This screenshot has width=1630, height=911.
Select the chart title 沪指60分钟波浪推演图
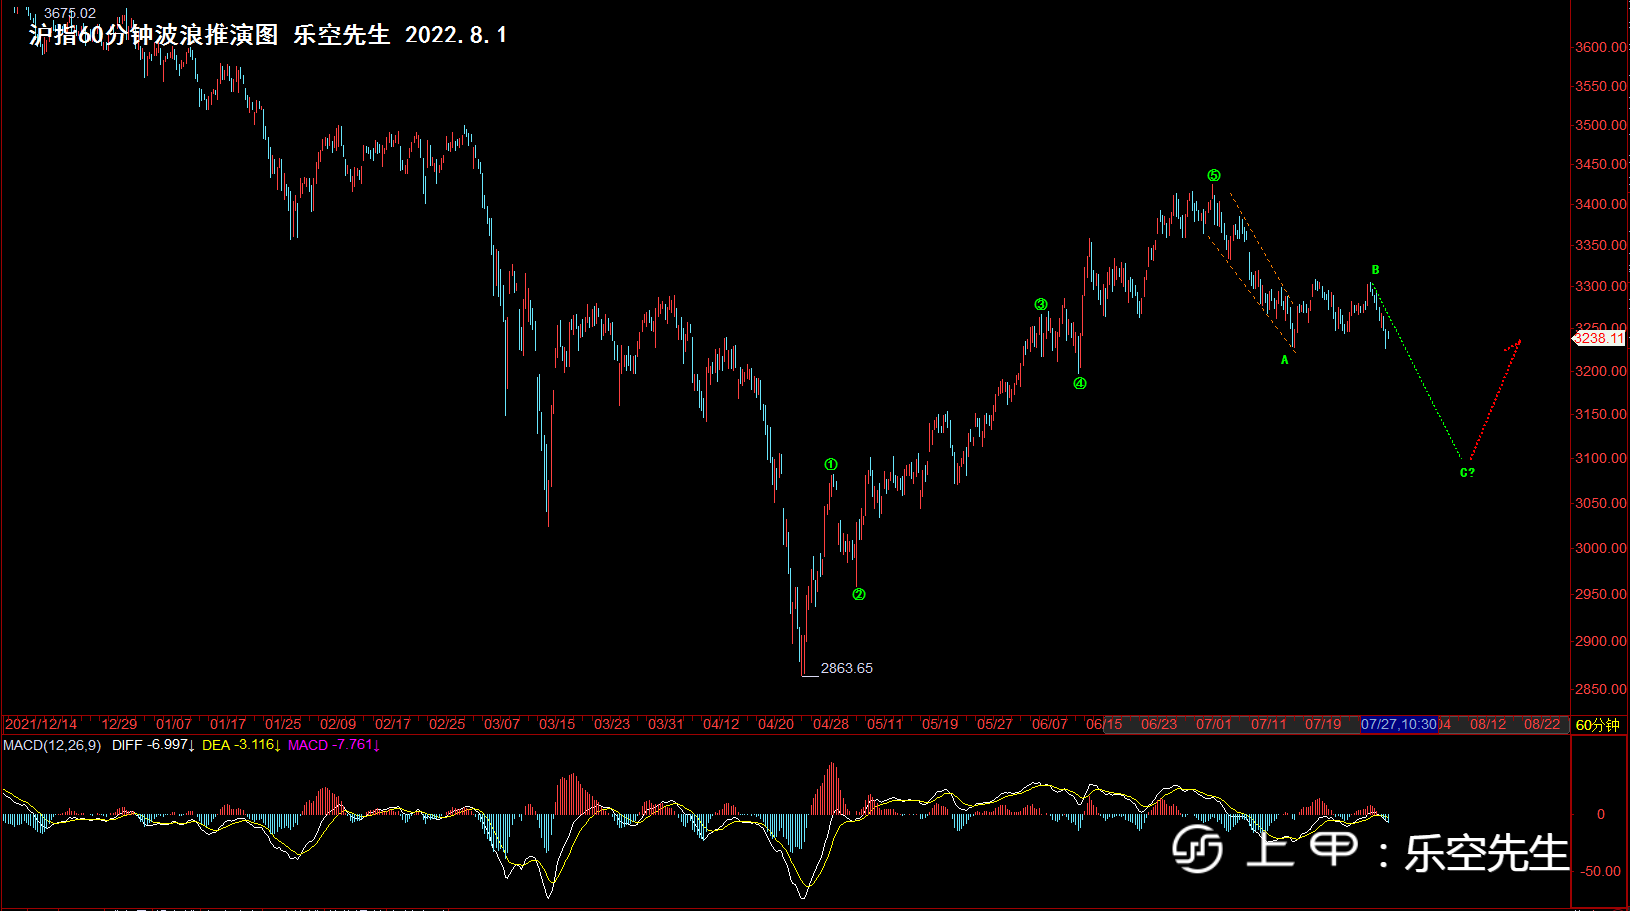[x=154, y=34]
